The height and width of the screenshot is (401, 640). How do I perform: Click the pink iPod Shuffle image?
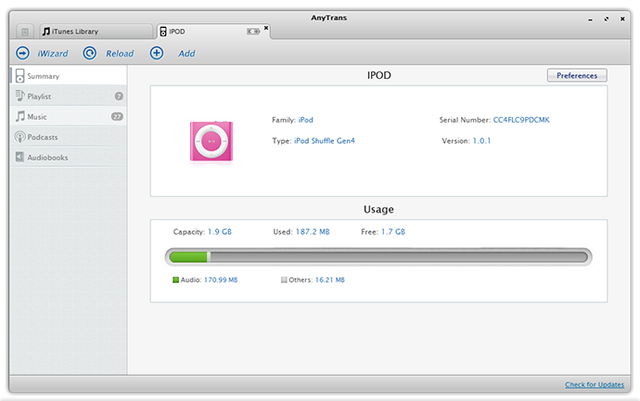click(211, 141)
